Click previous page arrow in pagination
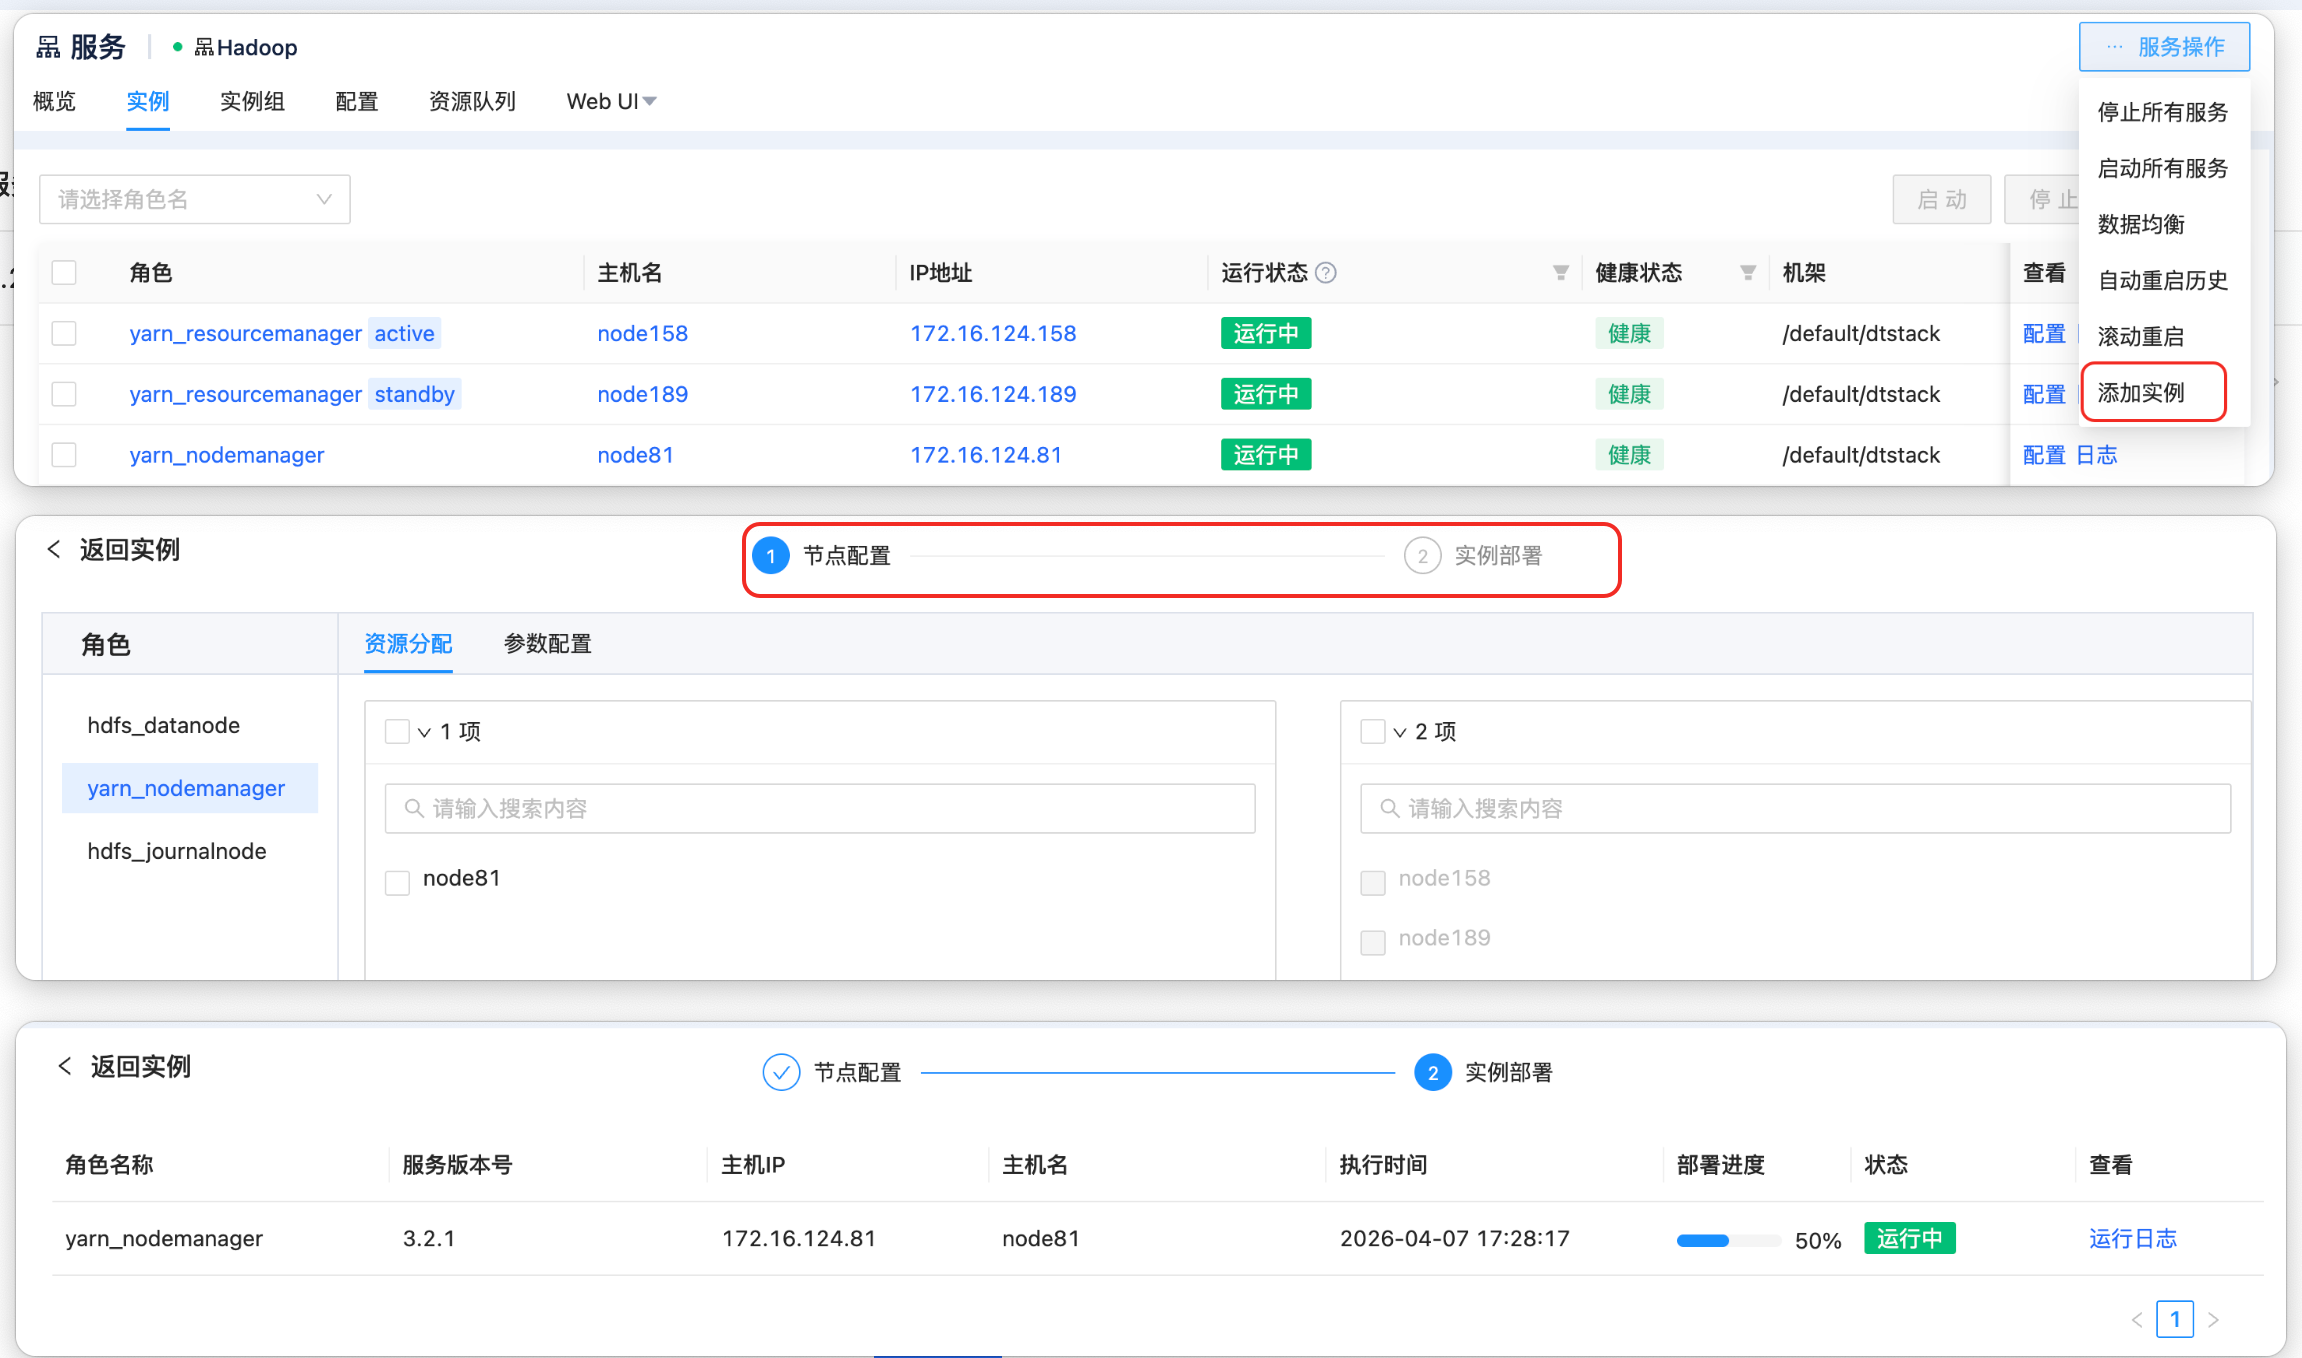 point(2137,1320)
